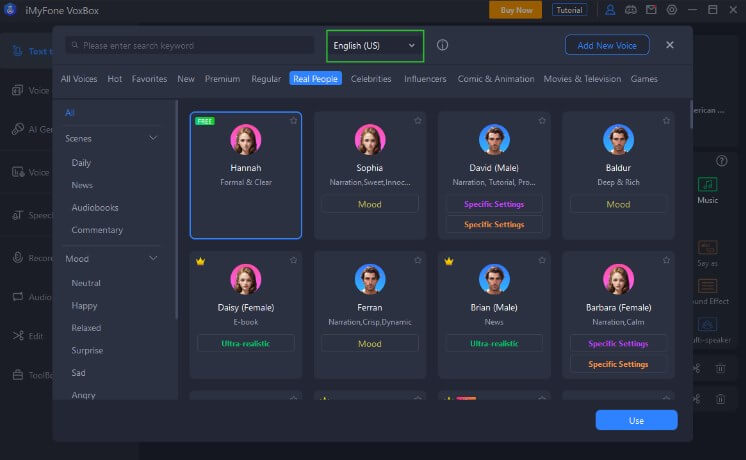Select the News scene filter

[x=82, y=185]
